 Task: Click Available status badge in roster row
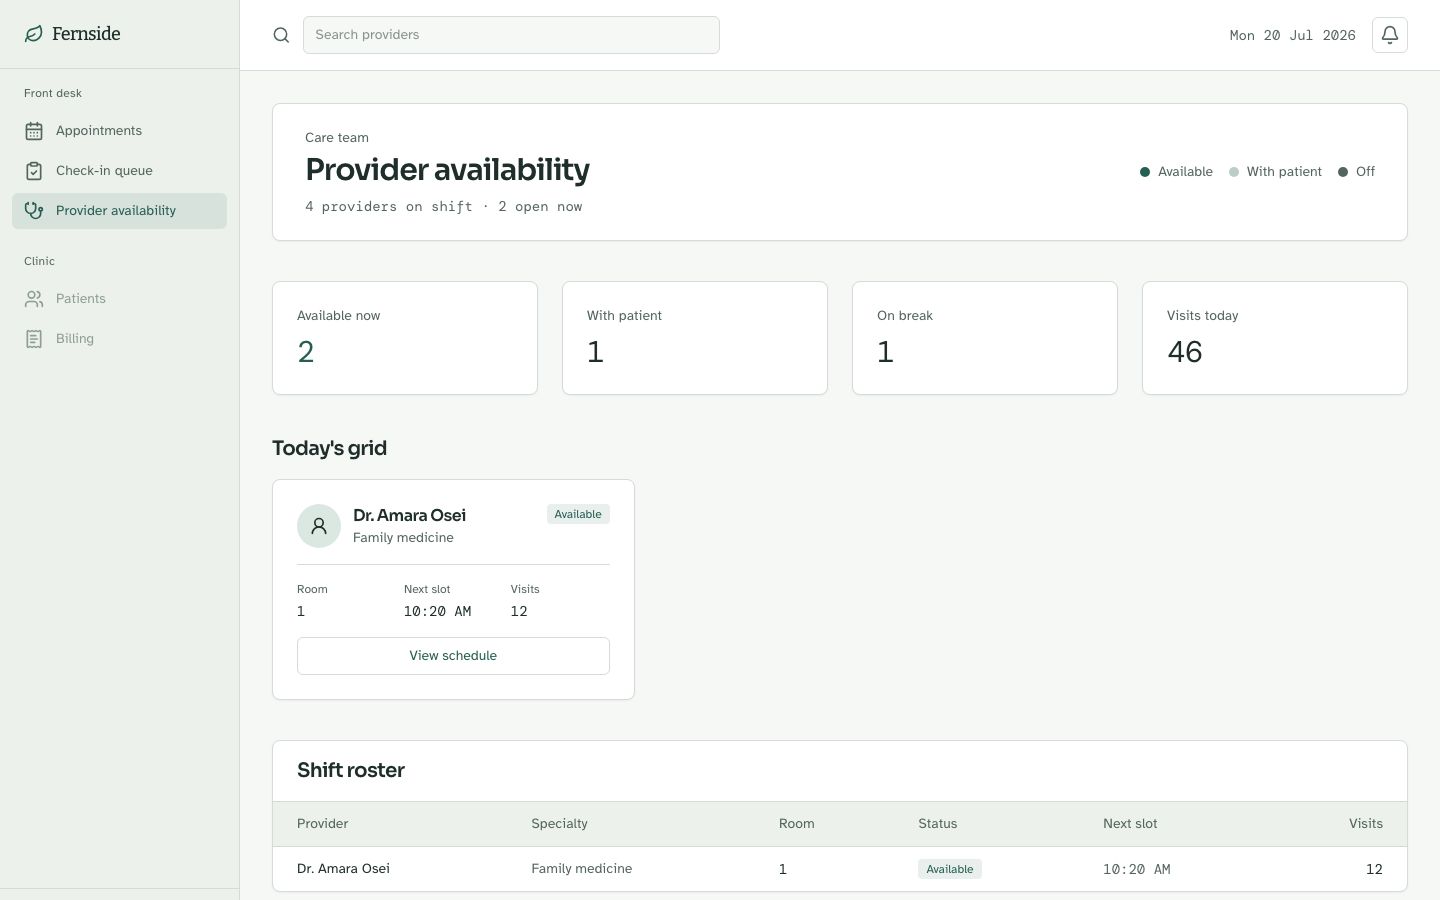950,869
